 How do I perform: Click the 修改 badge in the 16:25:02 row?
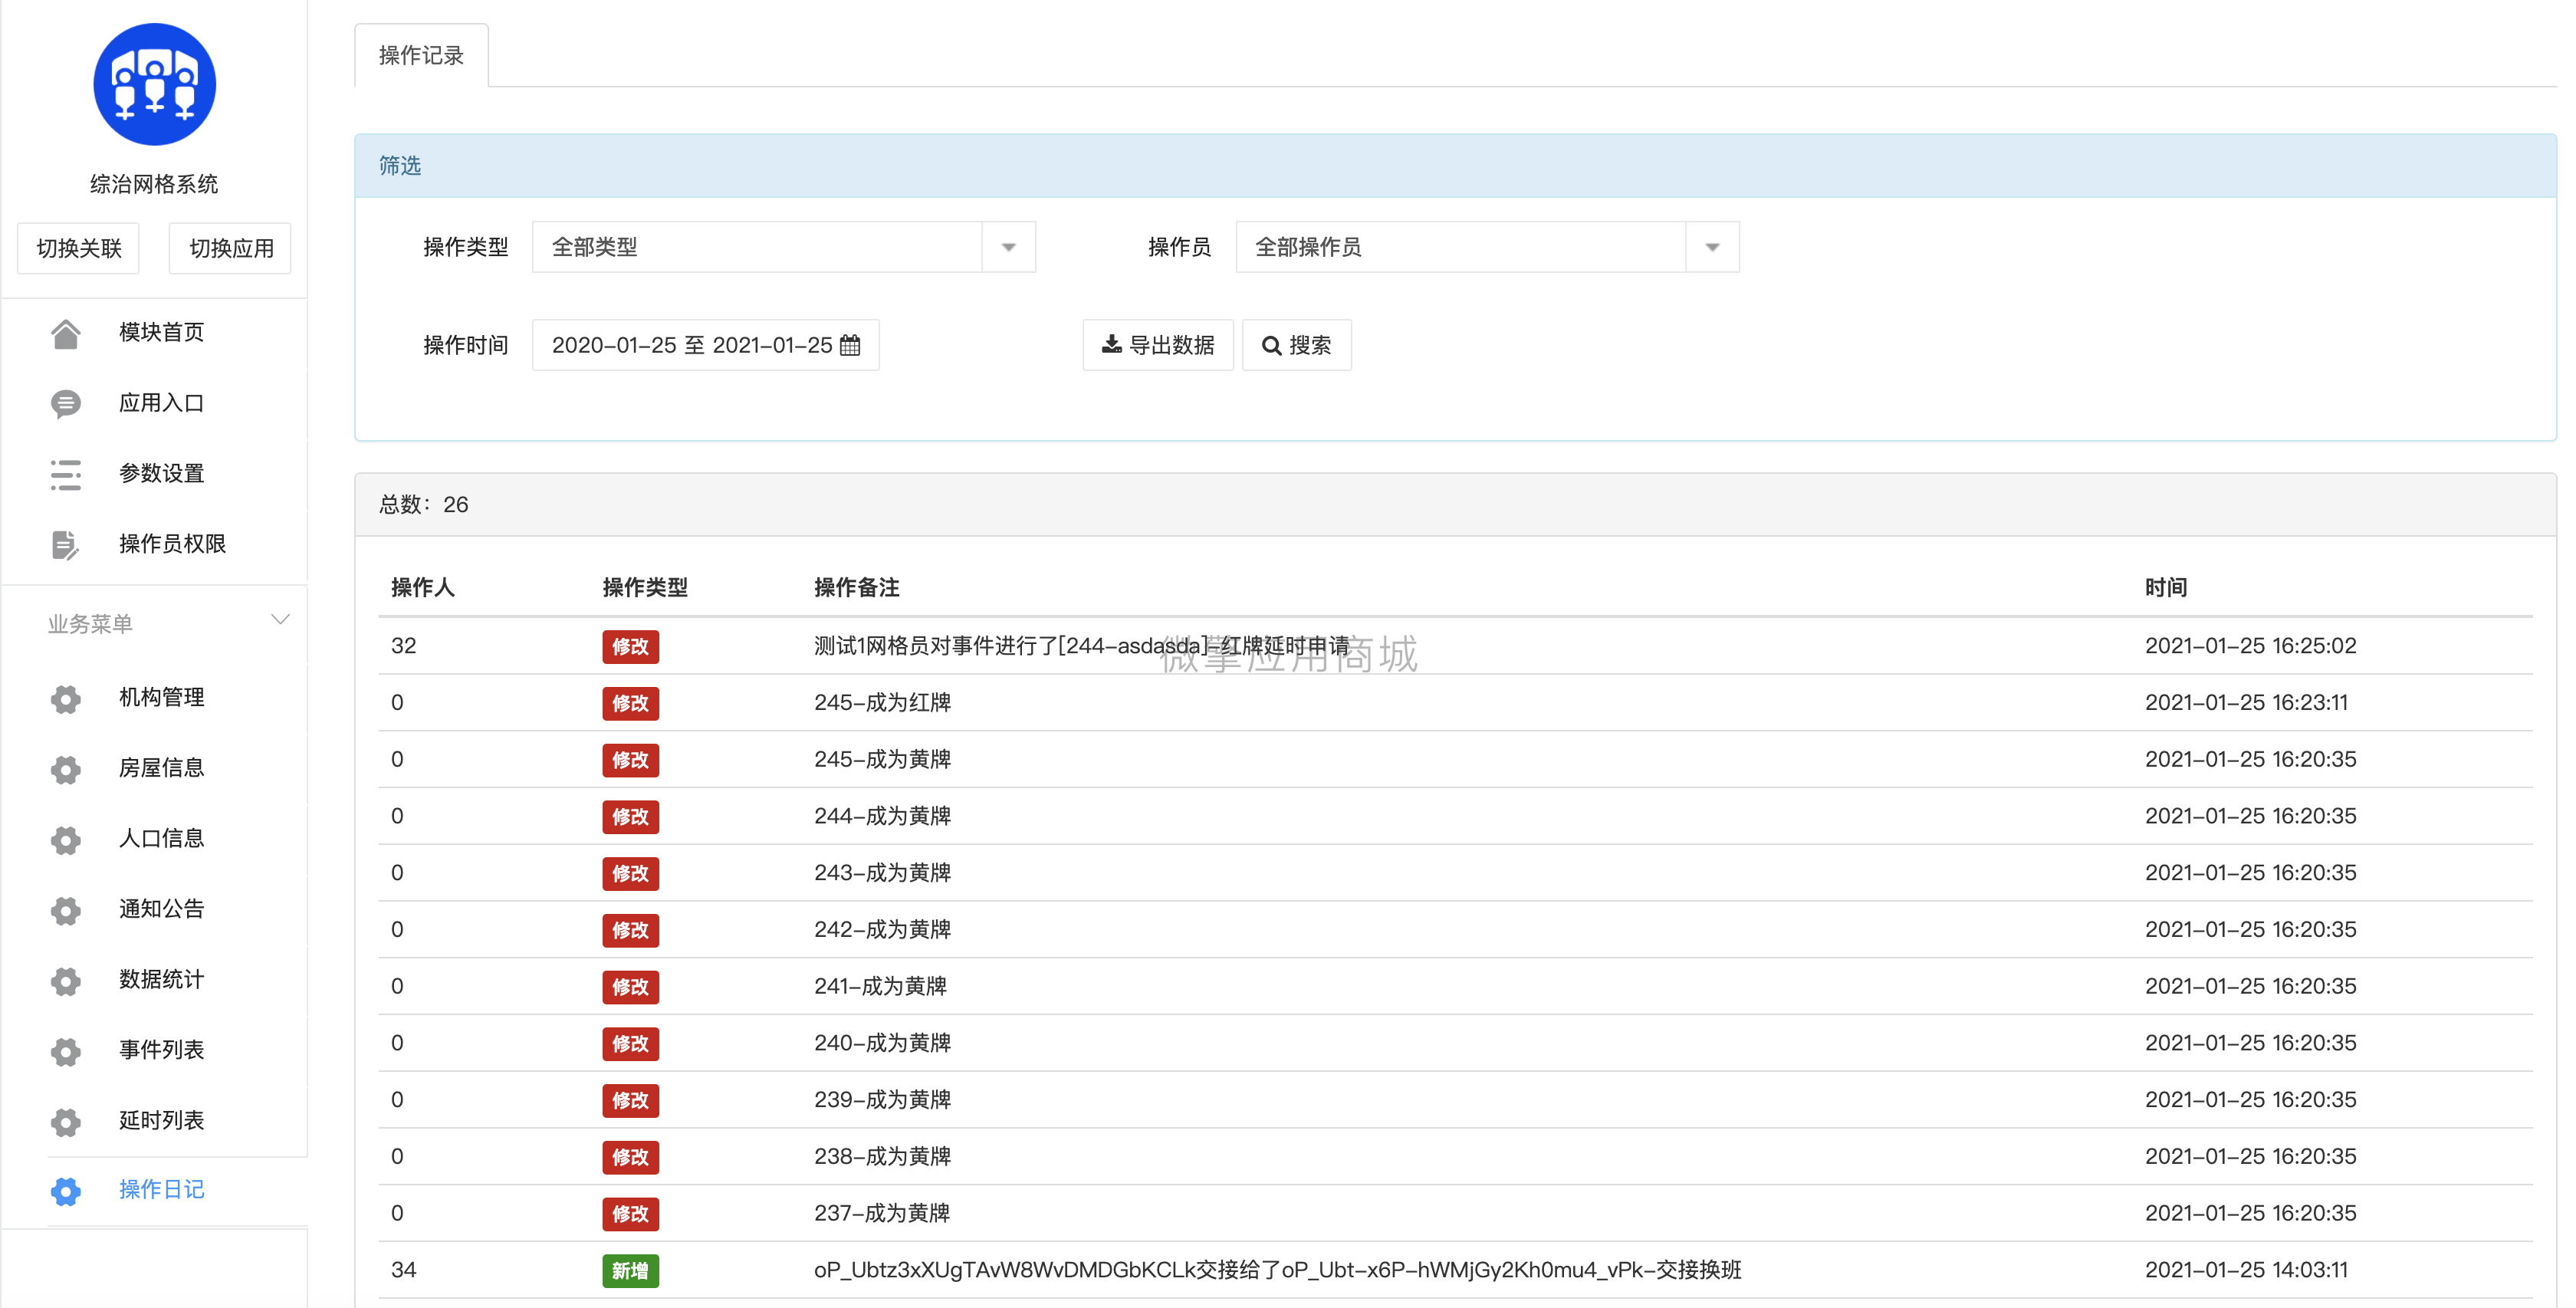[x=630, y=647]
